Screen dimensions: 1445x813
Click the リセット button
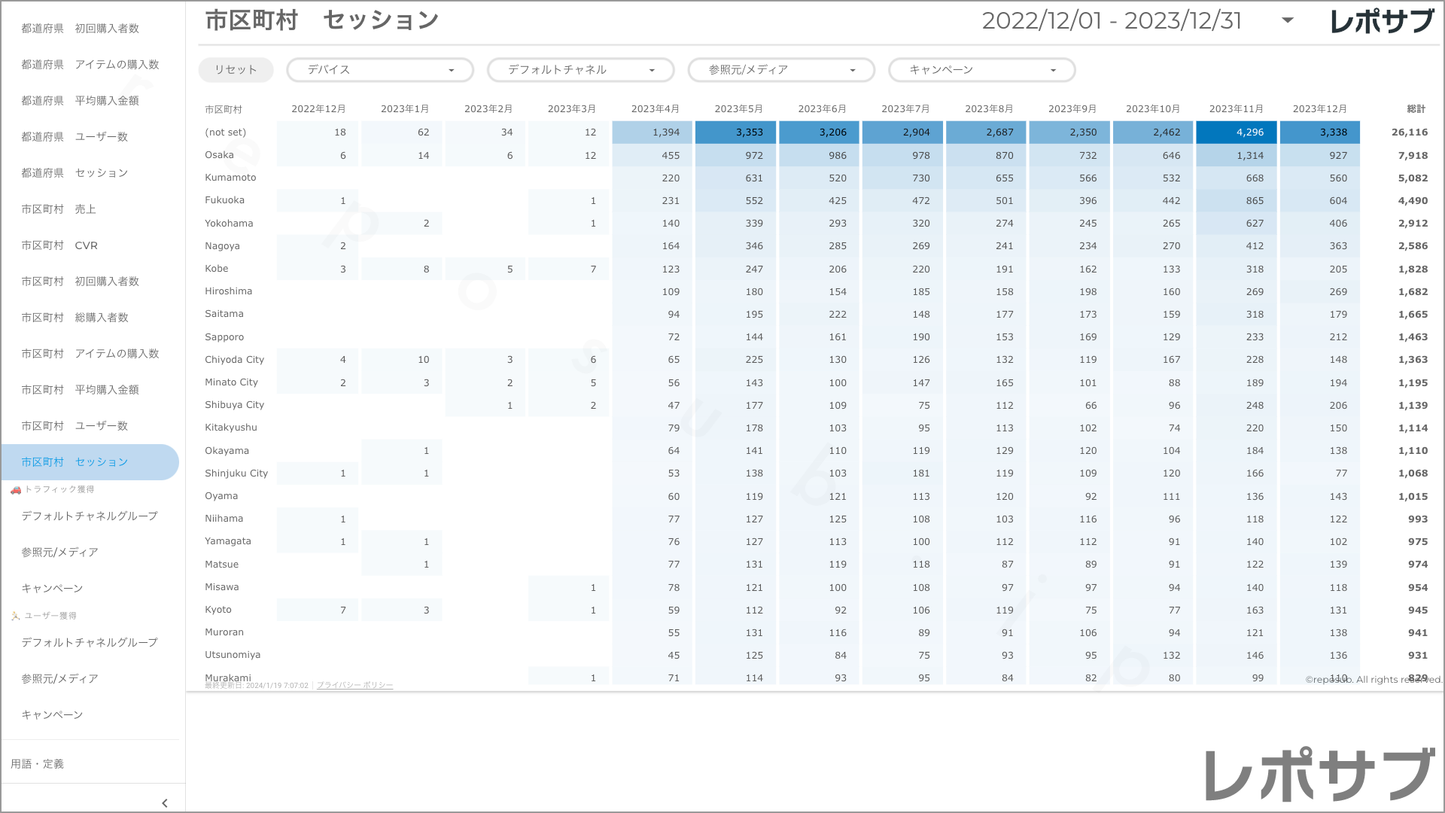[x=236, y=70]
